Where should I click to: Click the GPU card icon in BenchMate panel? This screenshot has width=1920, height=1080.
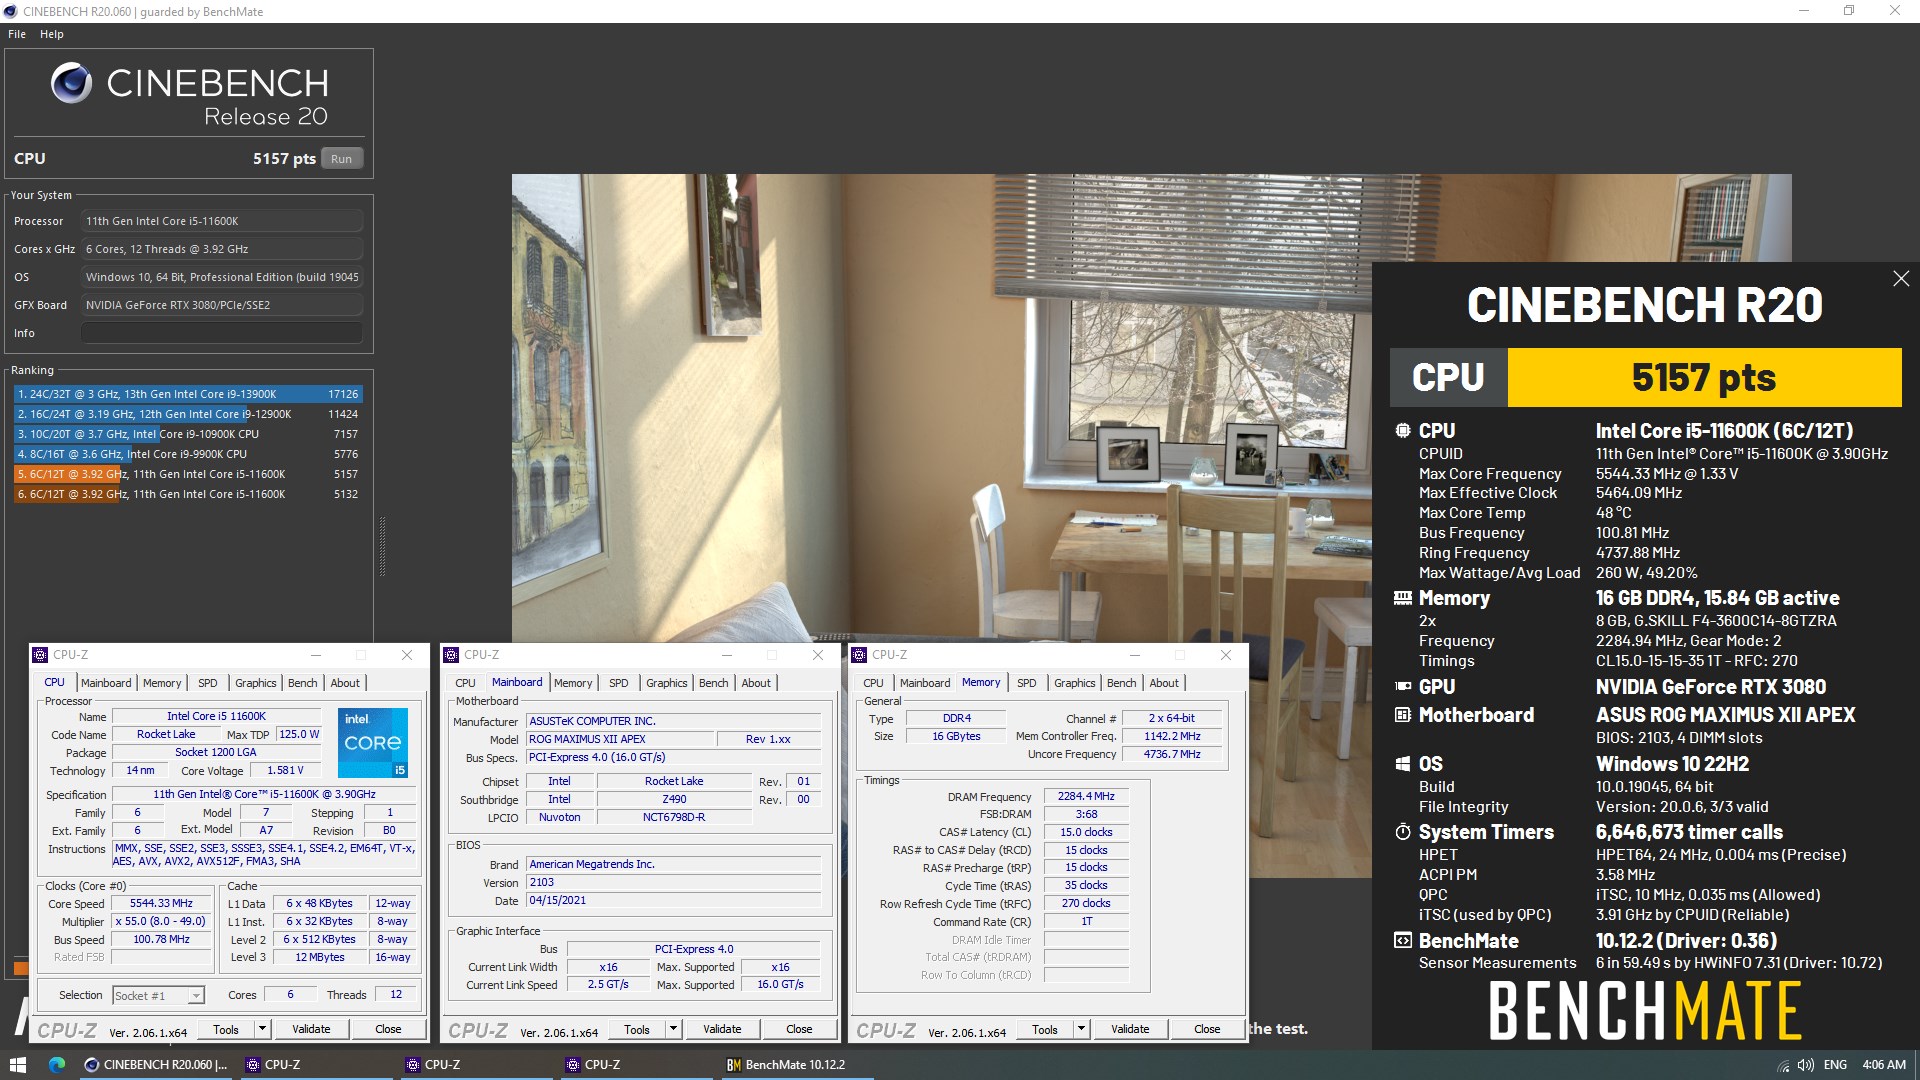1403,687
